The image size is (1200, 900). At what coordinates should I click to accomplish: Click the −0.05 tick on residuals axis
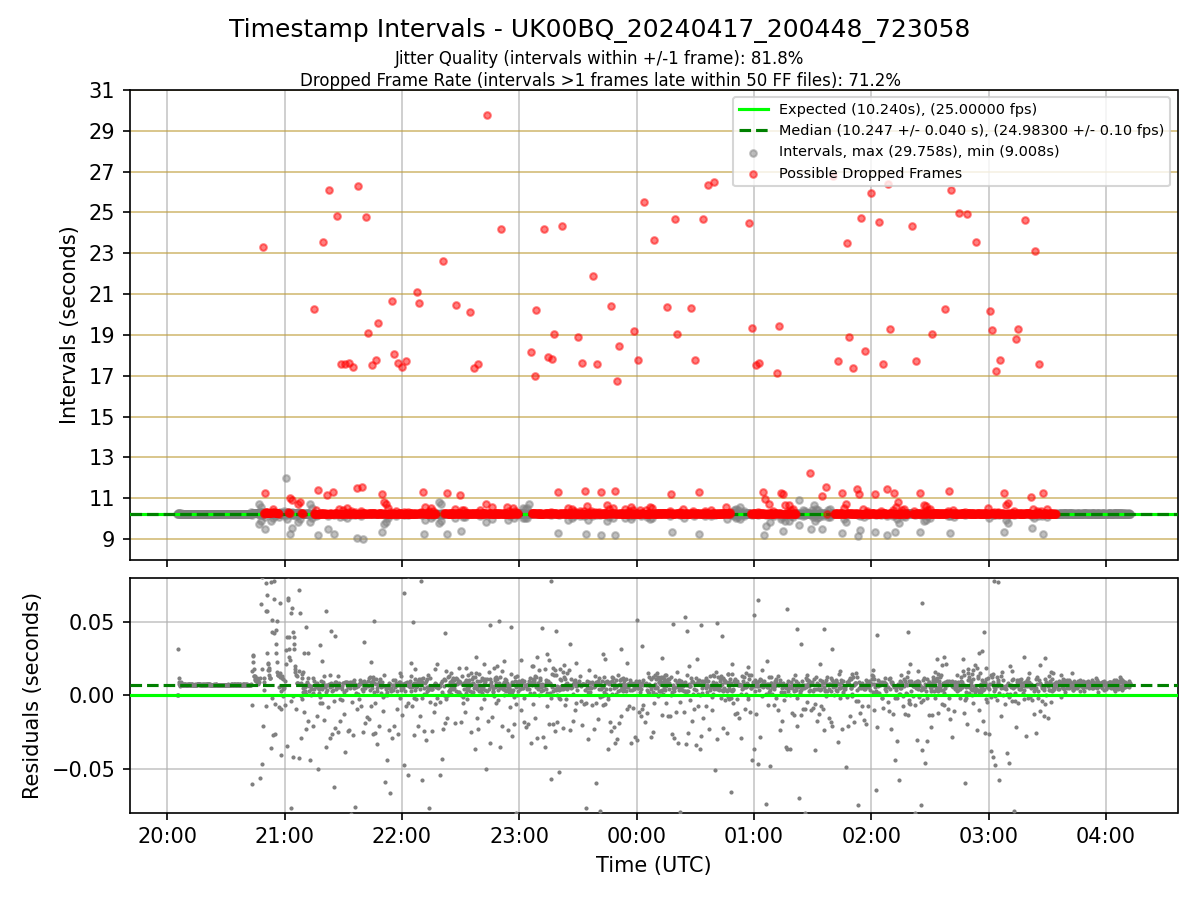[x=86, y=770]
